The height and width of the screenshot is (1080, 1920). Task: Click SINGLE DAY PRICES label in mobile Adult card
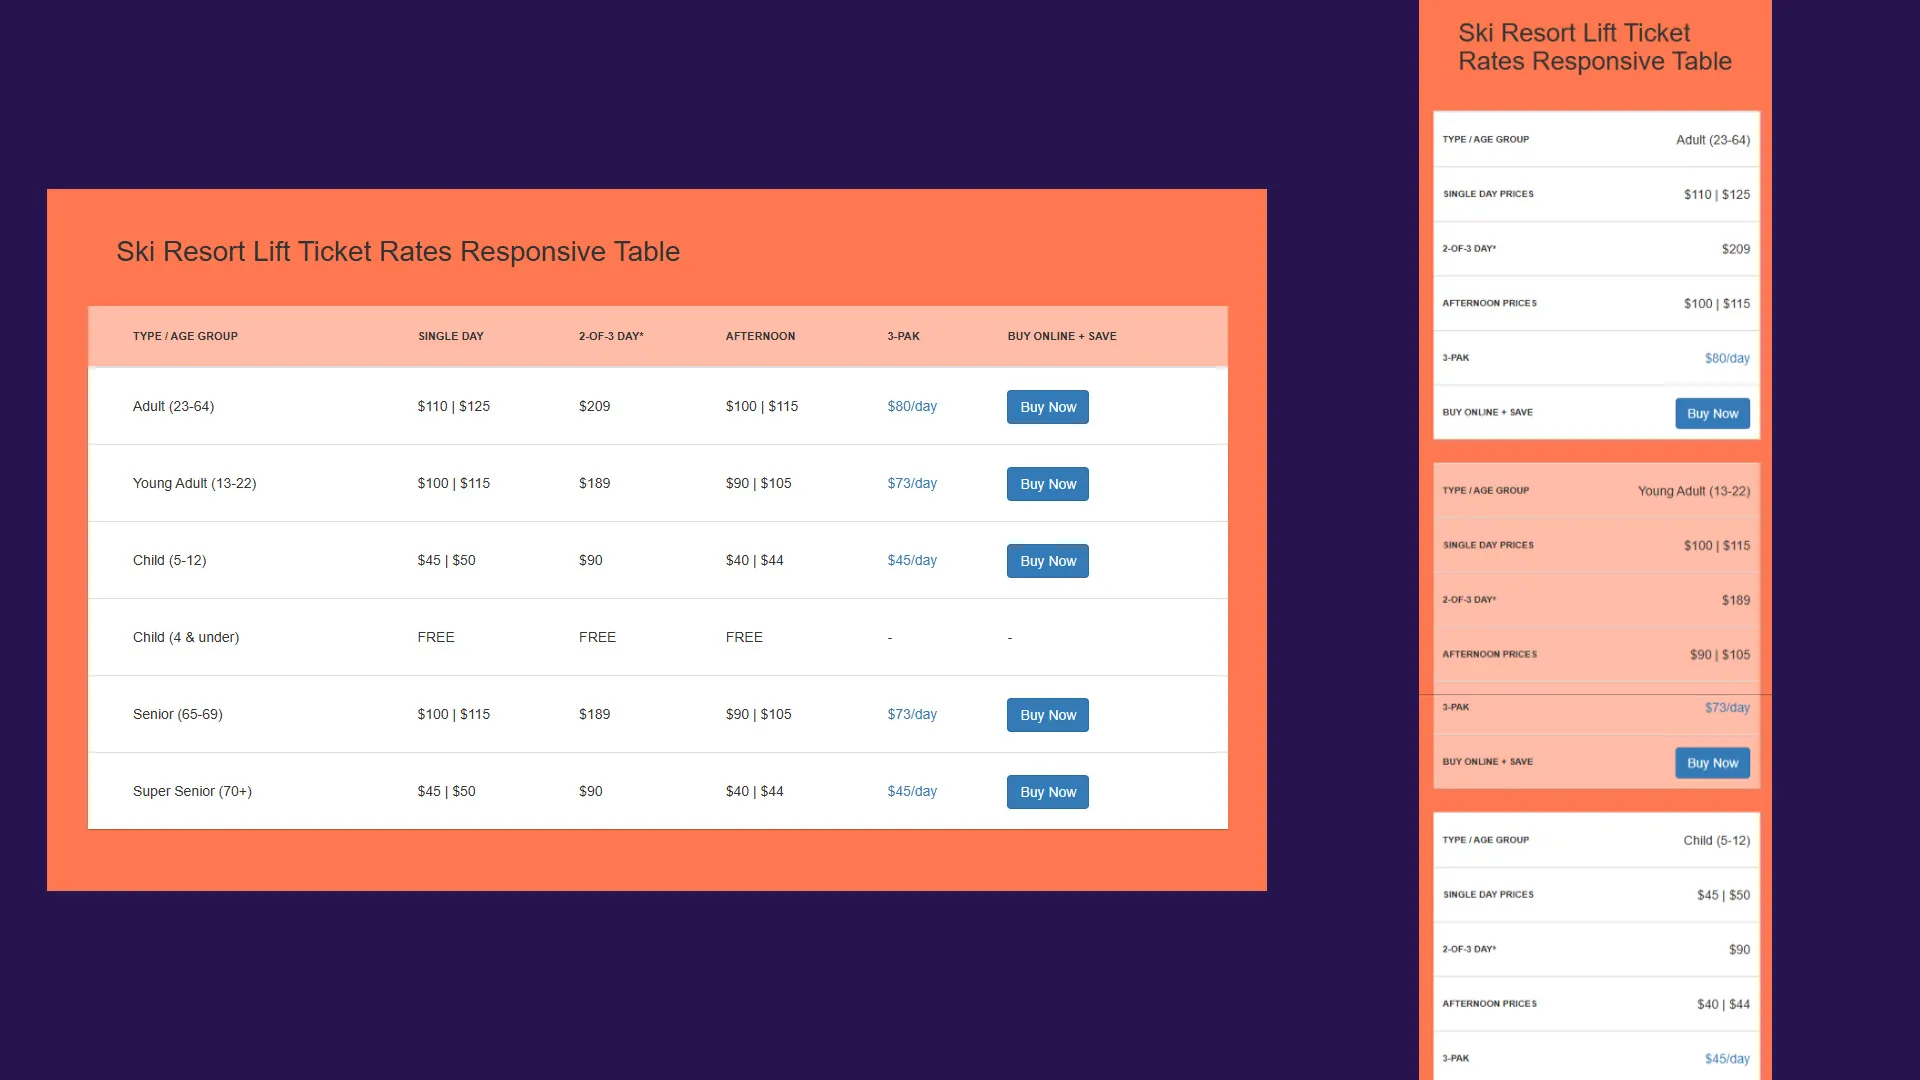(x=1488, y=194)
